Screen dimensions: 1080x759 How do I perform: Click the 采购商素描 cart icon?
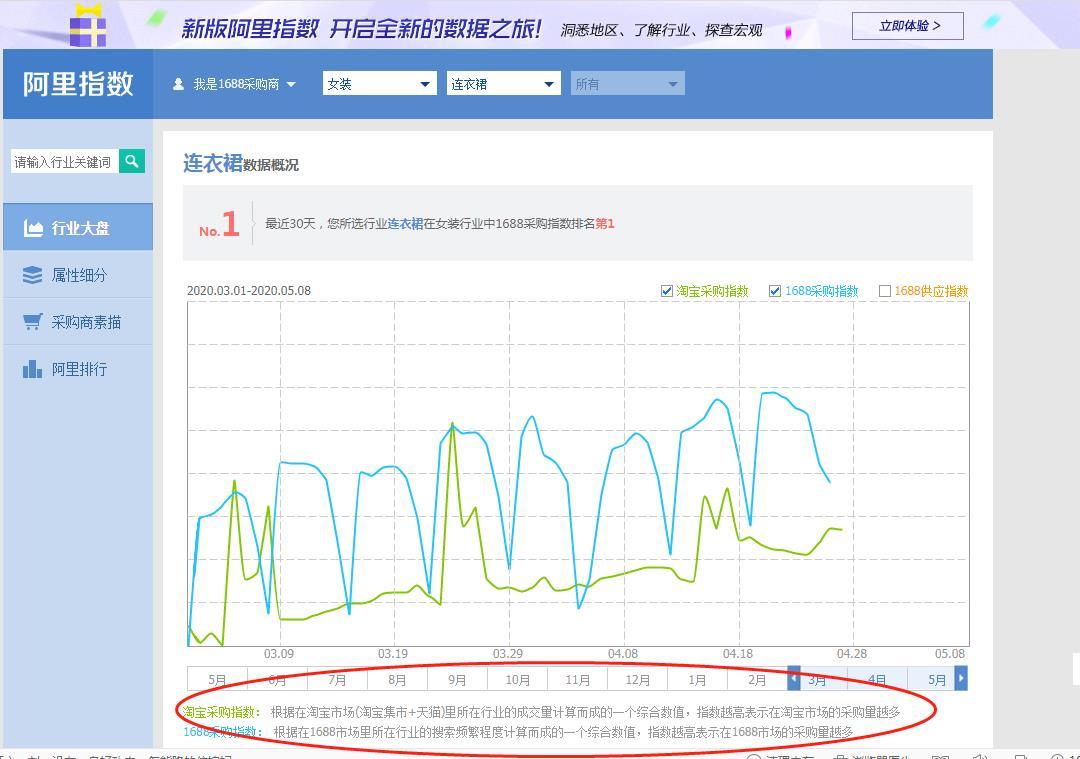(x=32, y=322)
